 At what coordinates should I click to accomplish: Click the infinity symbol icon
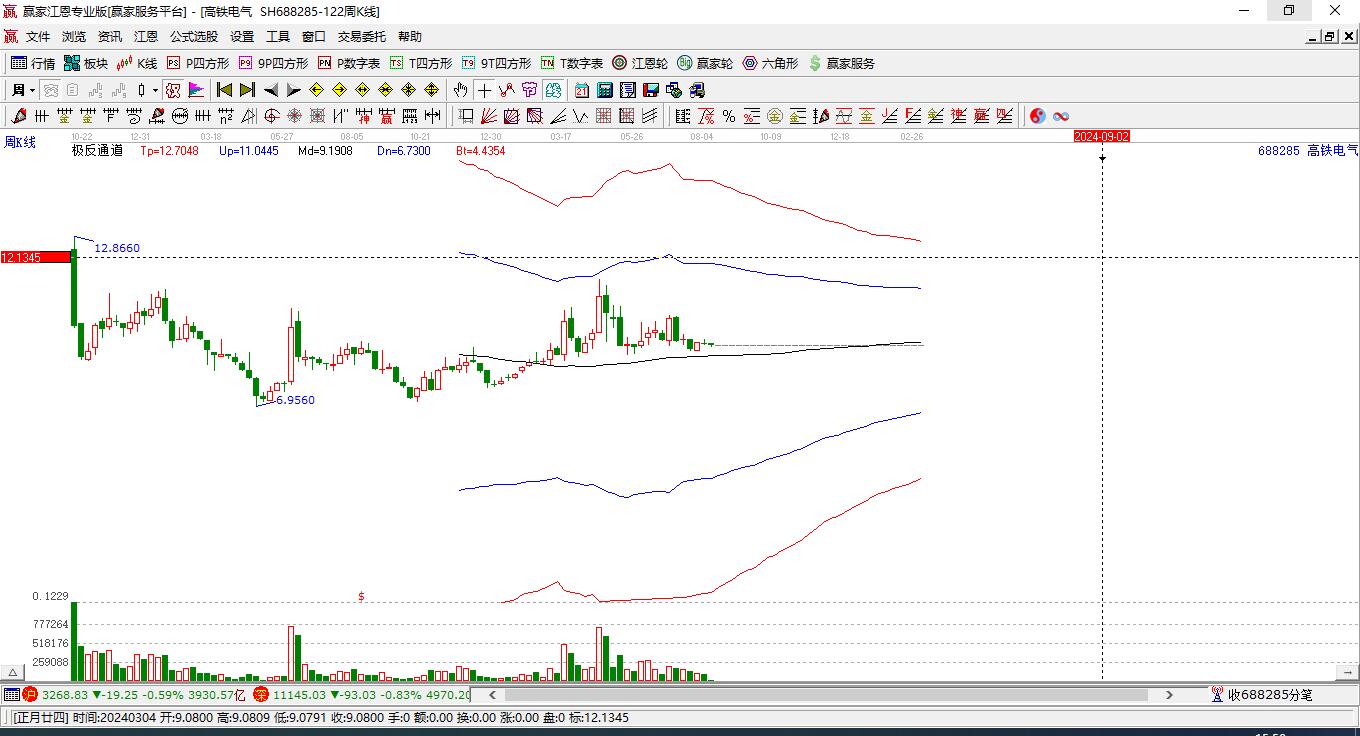[1061, 116]
